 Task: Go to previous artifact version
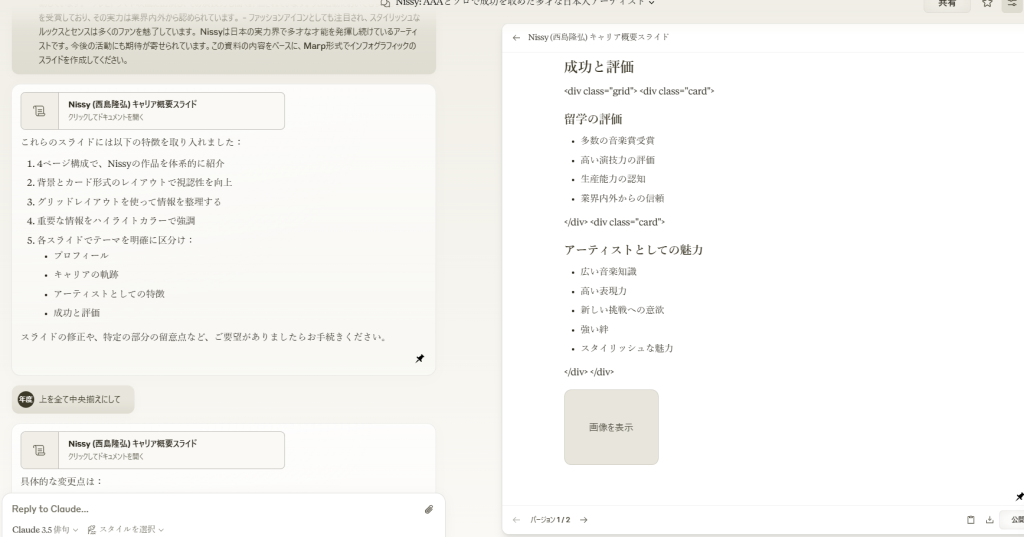[516, 520]
